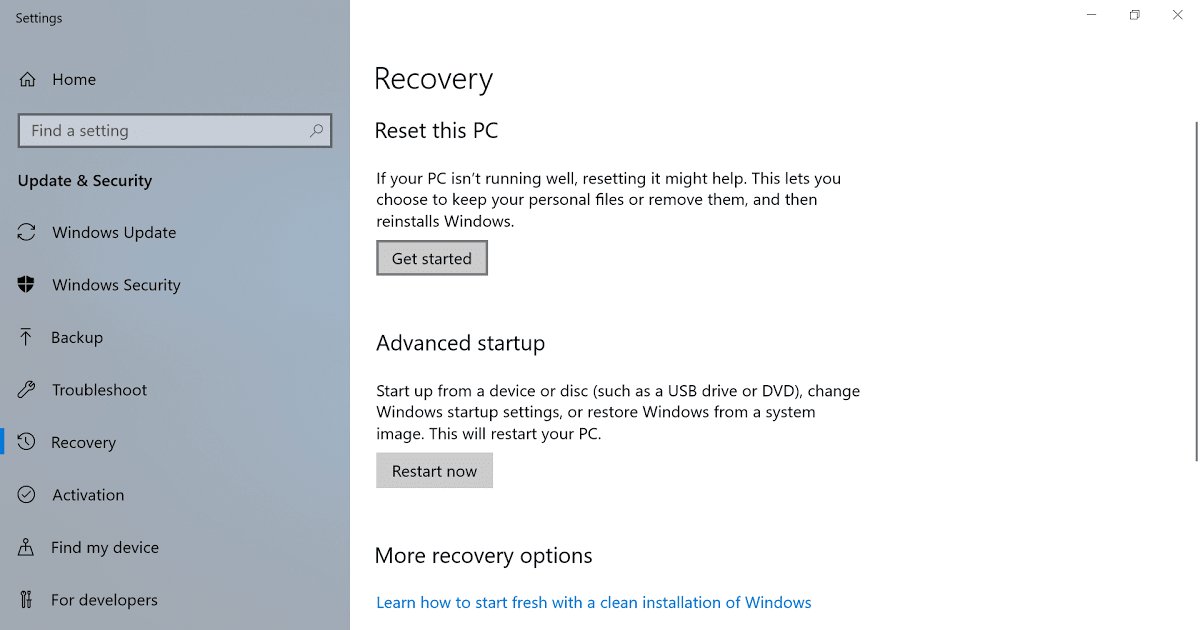Click the Troubleshoot wrench icon
This screenshot has width=1200, height=630.
point(27,390)
